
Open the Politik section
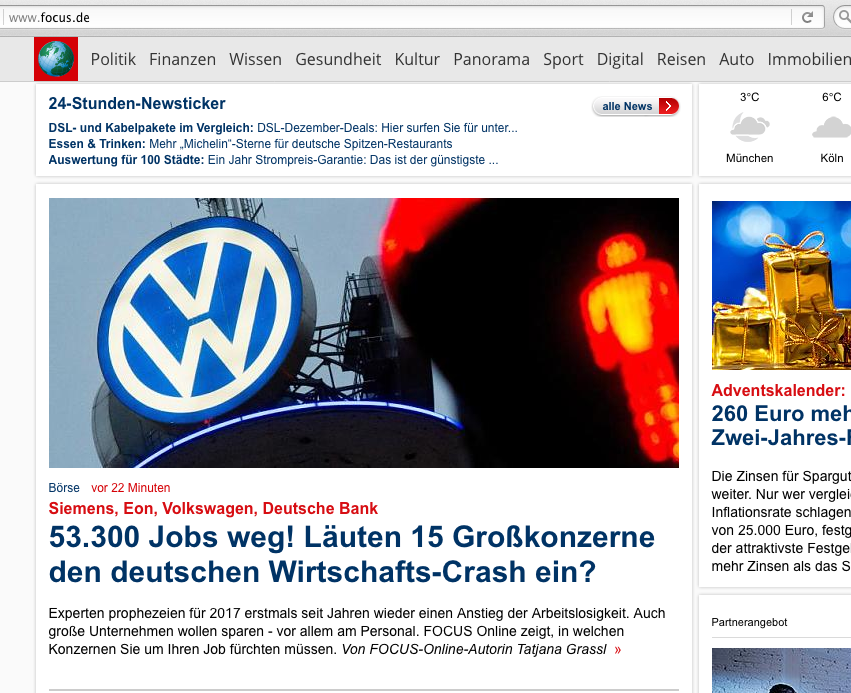click(x=113, y=59)
